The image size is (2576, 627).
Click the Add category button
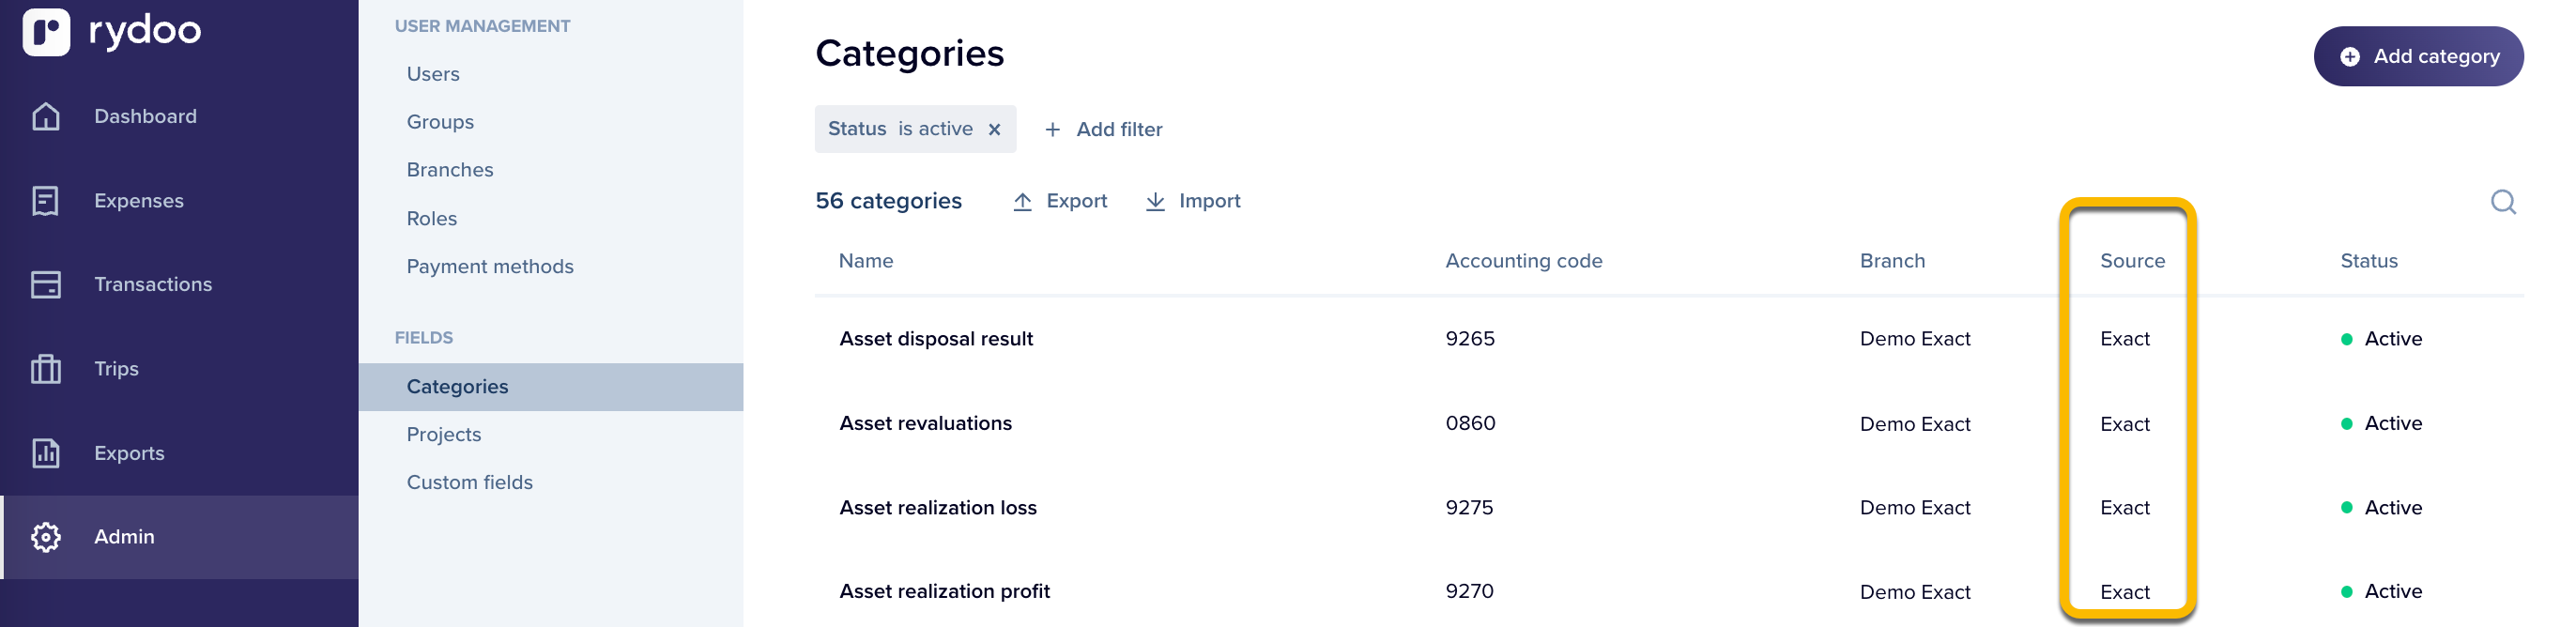2418,56
